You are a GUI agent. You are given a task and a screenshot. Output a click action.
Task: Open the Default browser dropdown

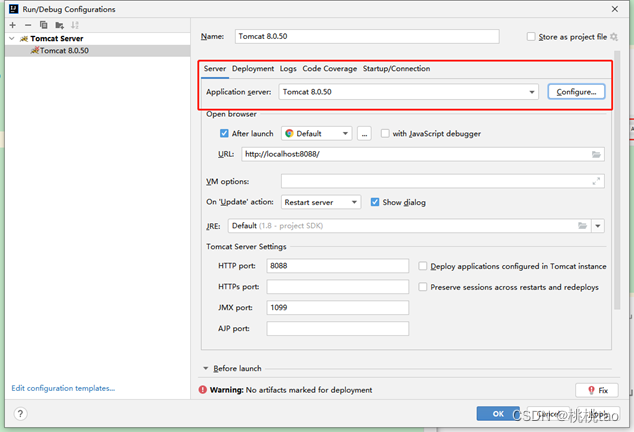coord(316,133)
